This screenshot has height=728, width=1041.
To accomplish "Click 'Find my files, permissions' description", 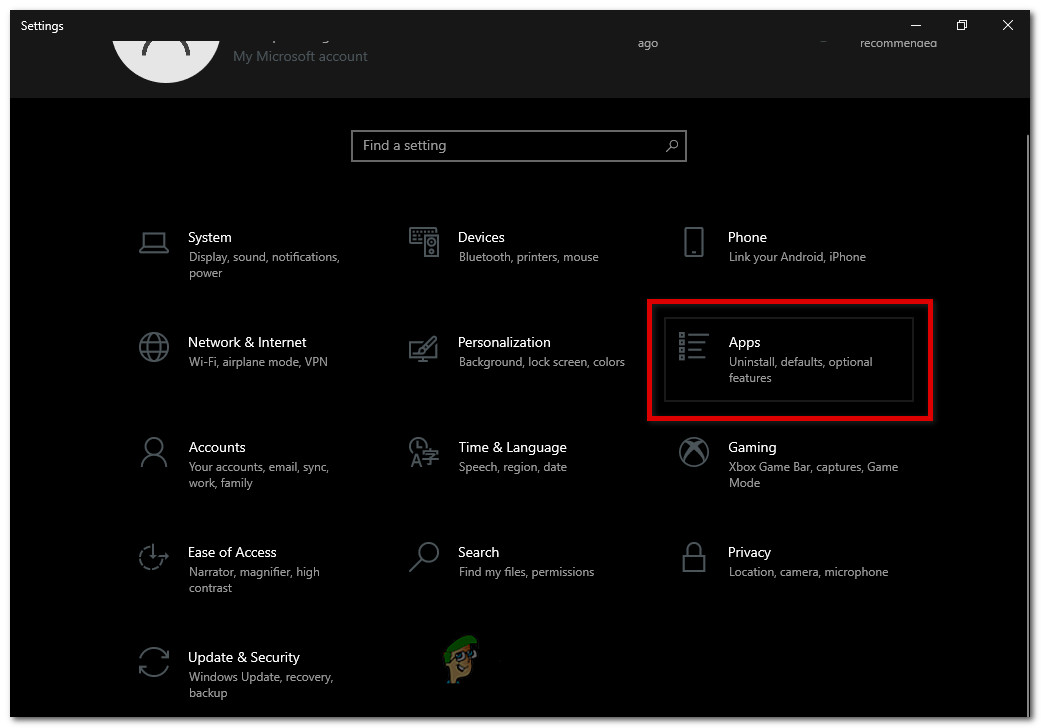I will coord(526,571).
